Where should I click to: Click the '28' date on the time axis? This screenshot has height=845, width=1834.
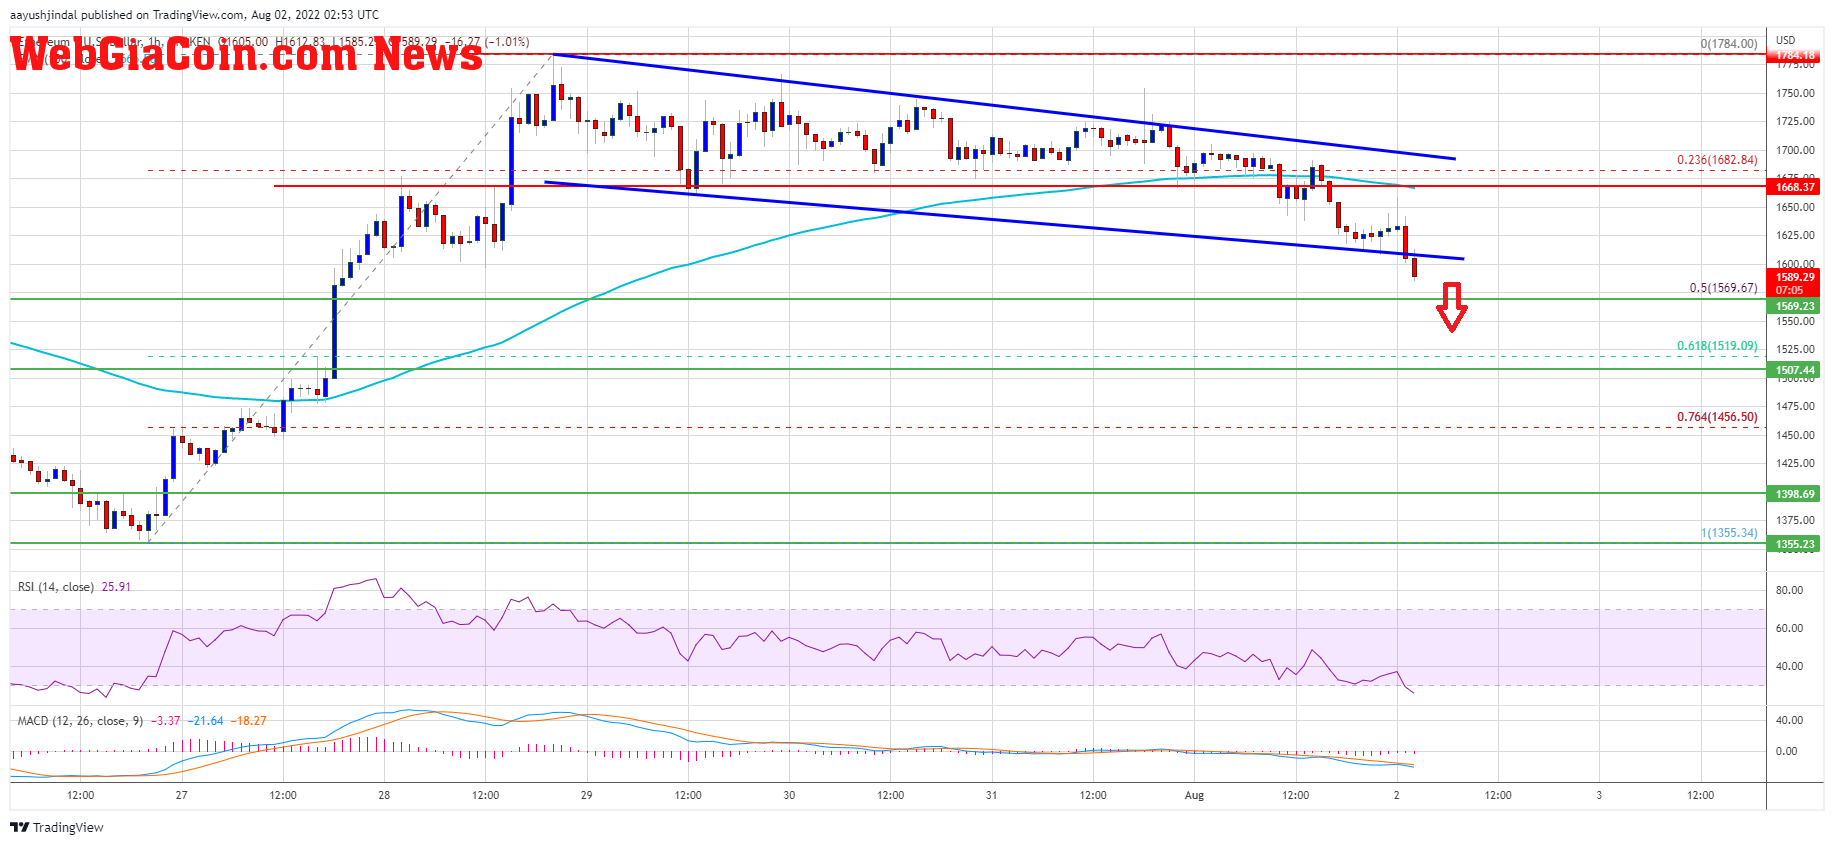point(384,796)
